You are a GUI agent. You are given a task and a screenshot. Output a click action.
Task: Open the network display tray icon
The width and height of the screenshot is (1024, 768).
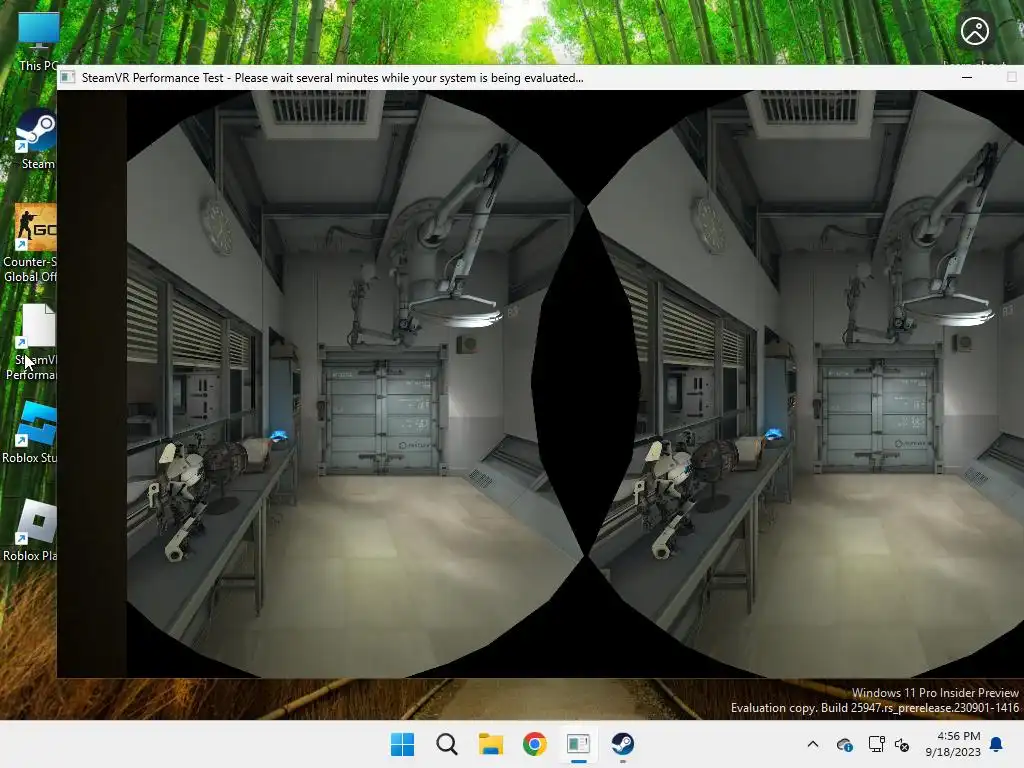876,744
